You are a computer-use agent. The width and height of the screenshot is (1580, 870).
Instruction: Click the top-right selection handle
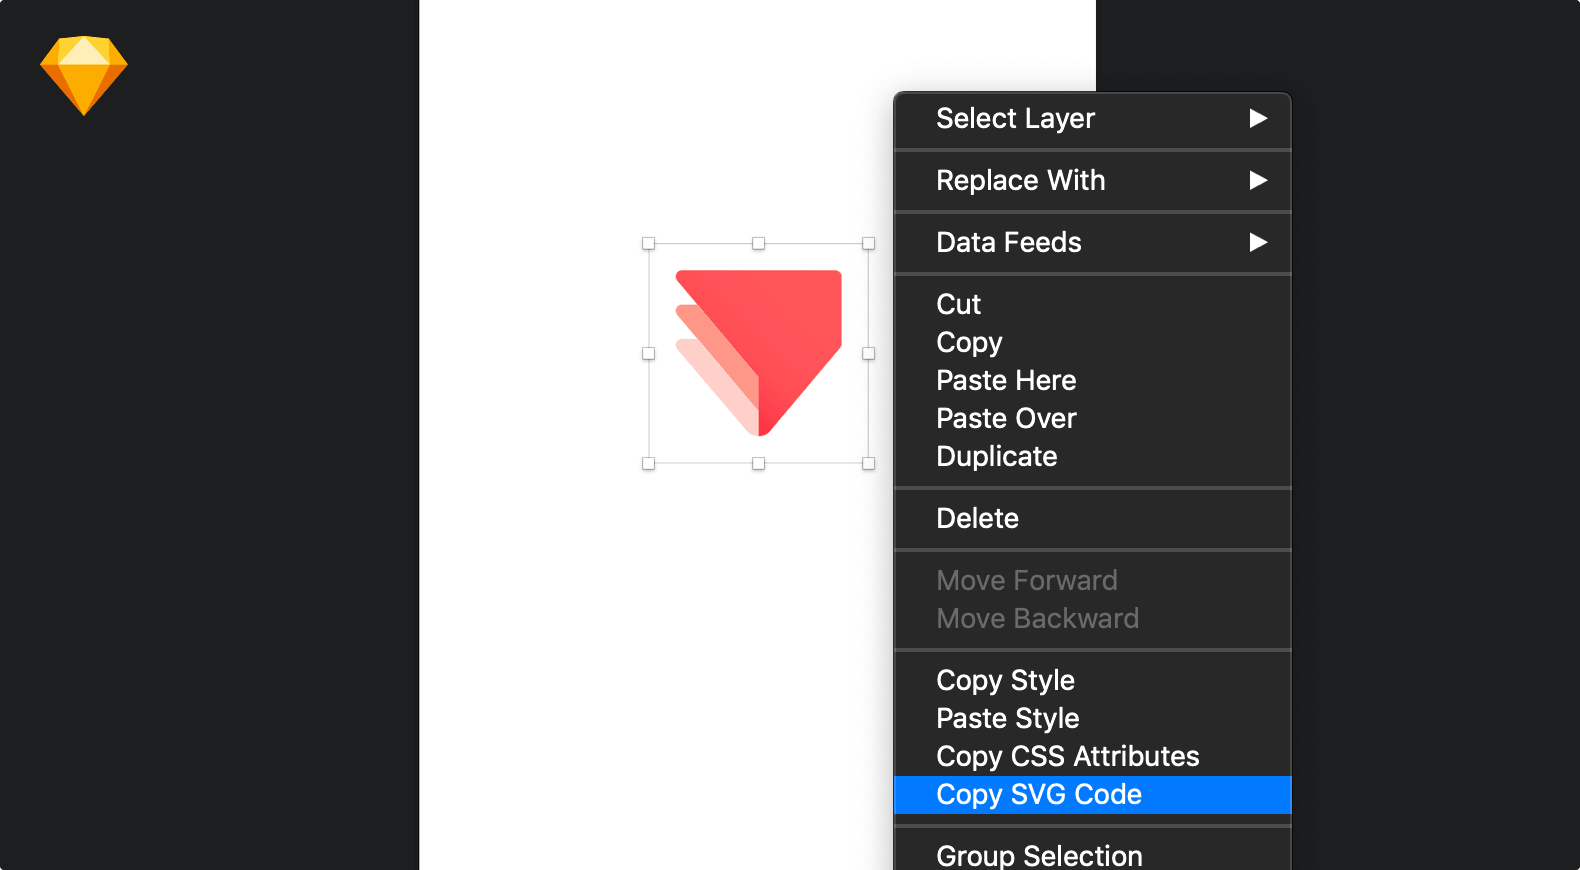tap(868, 243)
